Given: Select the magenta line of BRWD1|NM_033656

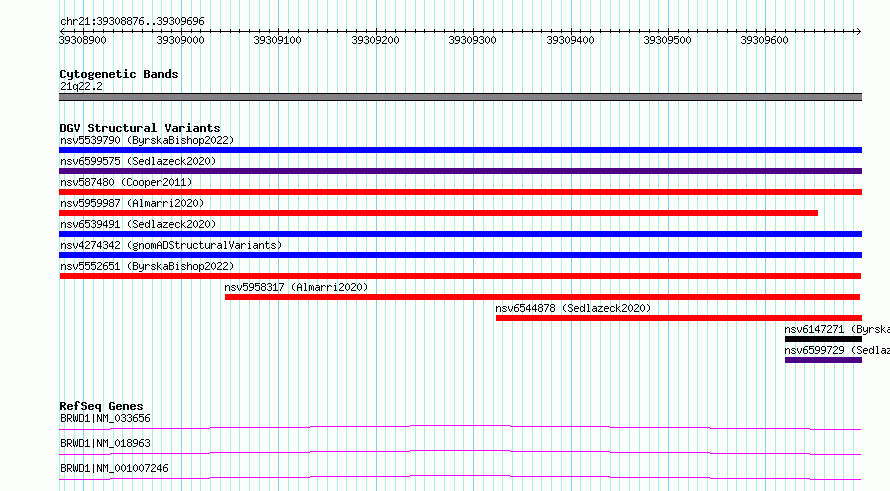Looking at the screenshot, I should point(460,427).
